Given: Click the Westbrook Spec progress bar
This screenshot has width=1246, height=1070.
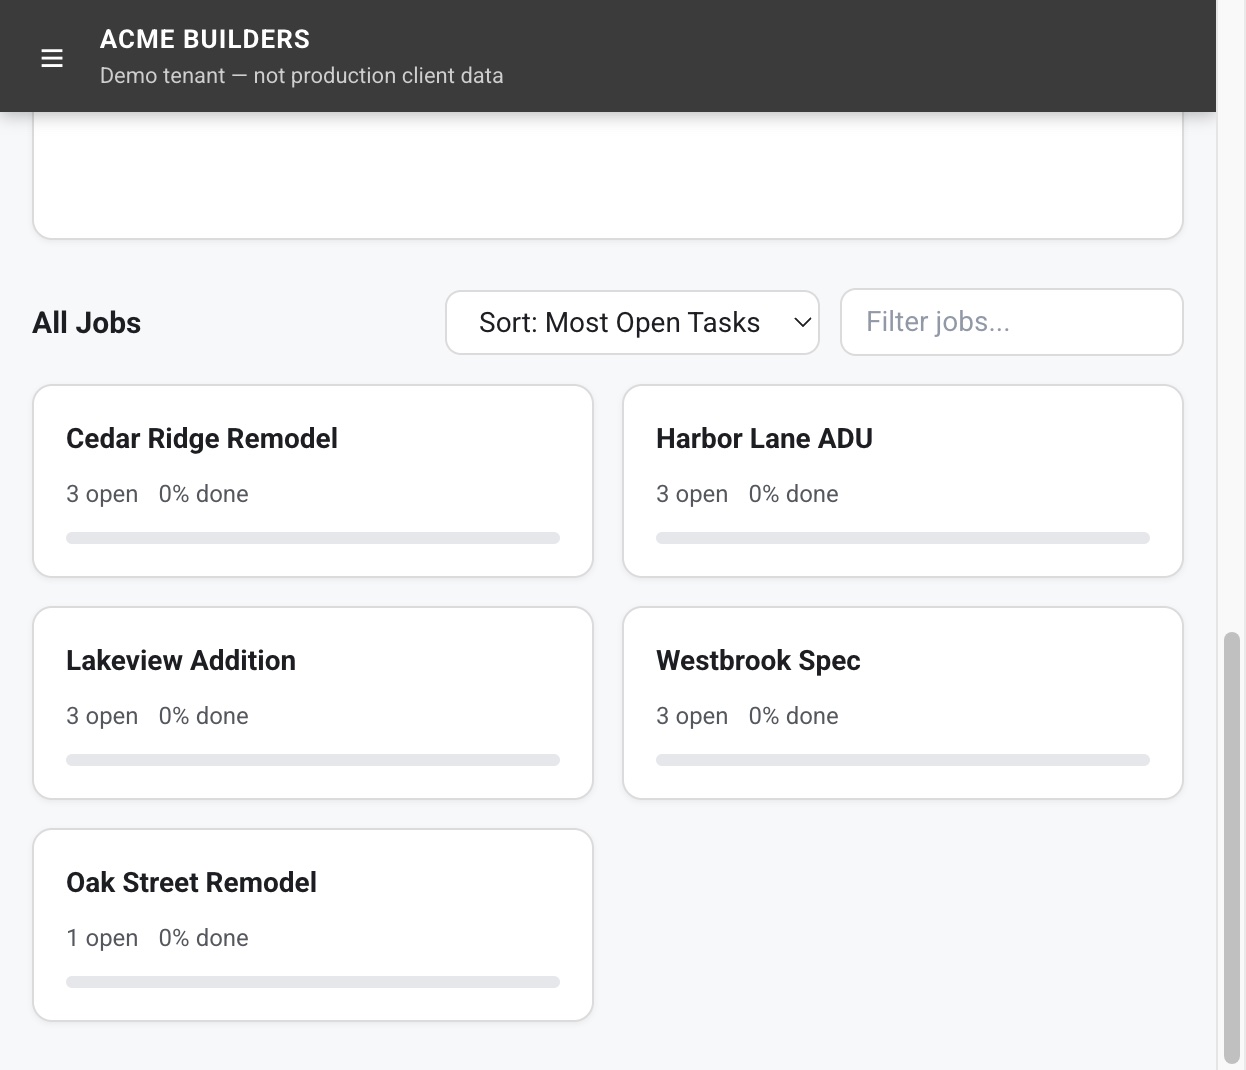Looking at the screenshot, I should [x=903, y=760].
